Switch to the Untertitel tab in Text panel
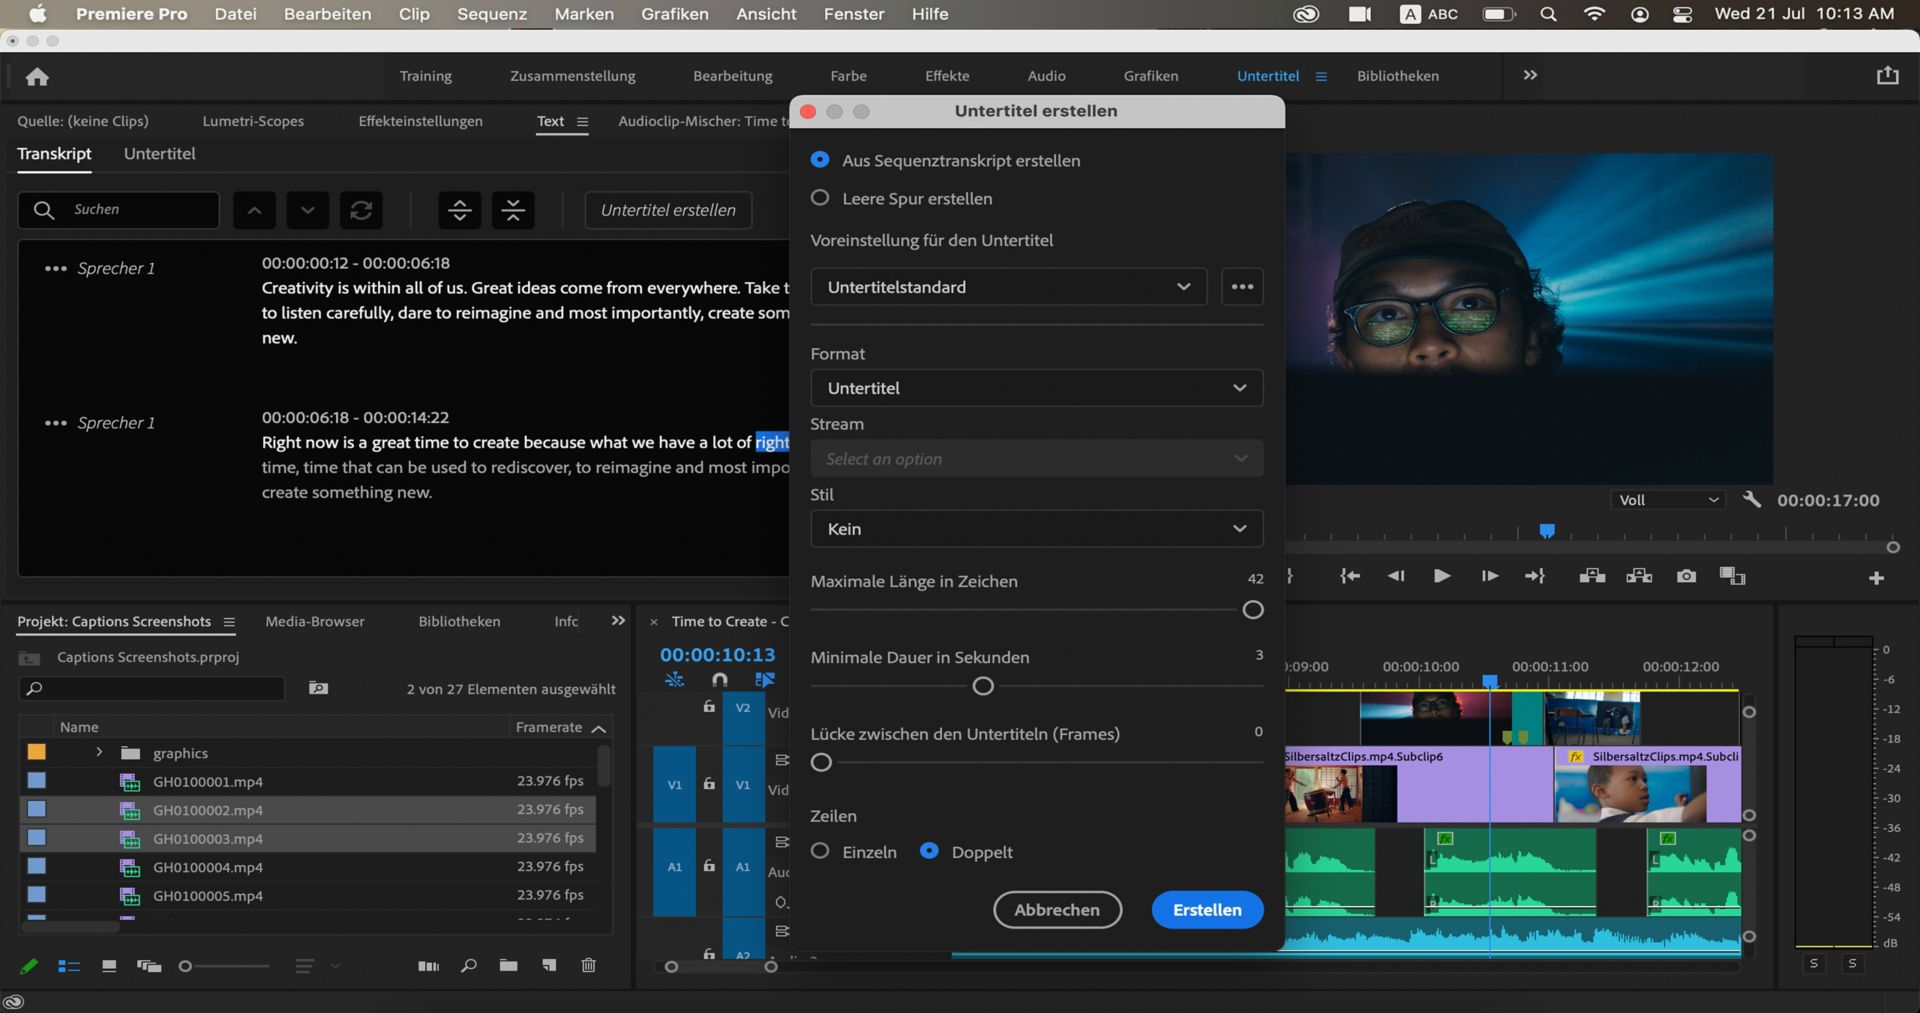This screenshot has width=1920, height=1013. pos(159,154)
